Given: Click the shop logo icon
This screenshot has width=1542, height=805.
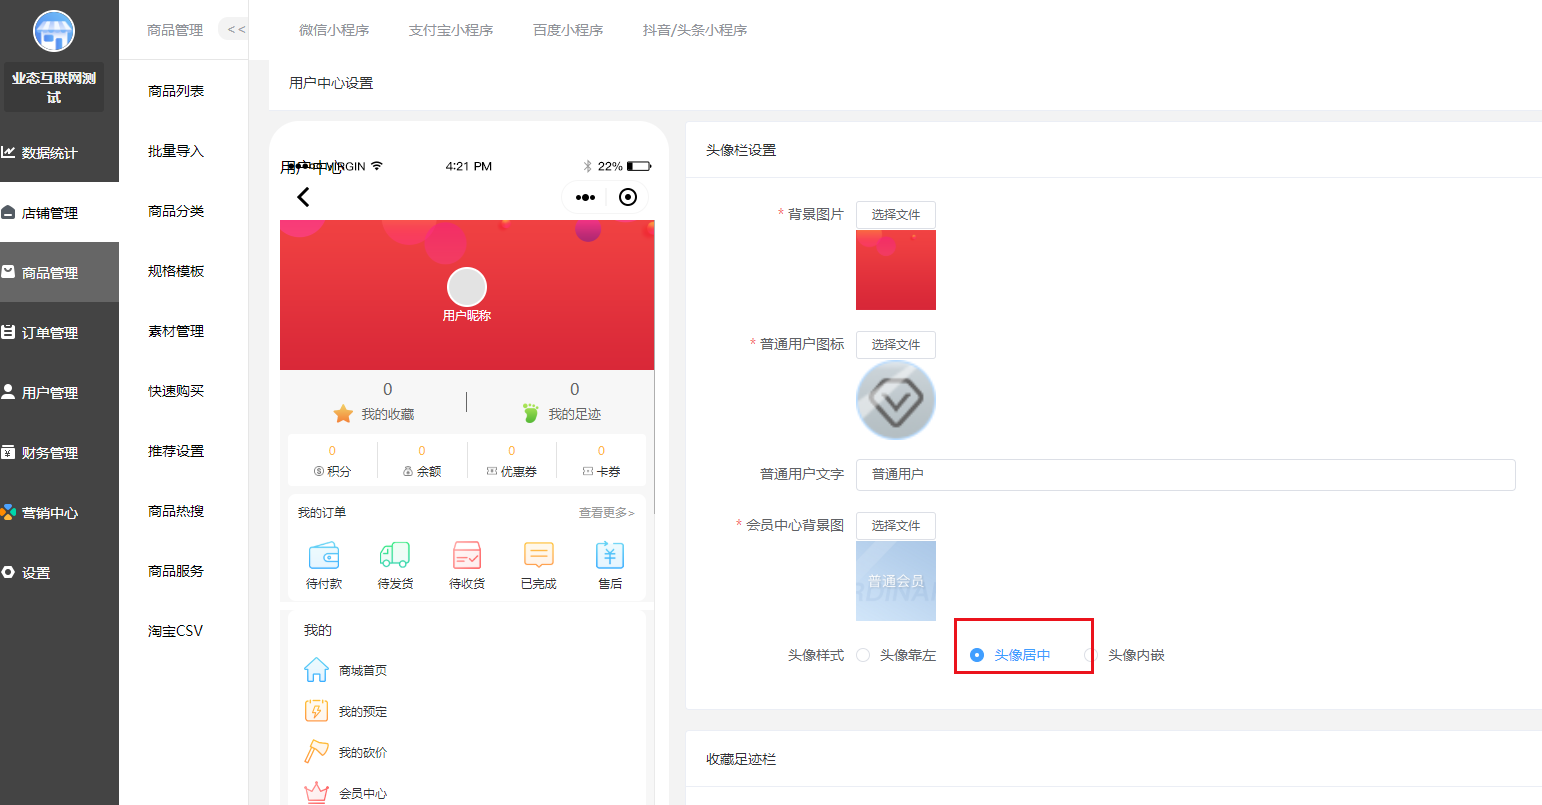Looking at the screenshot, I should (54, 31).
